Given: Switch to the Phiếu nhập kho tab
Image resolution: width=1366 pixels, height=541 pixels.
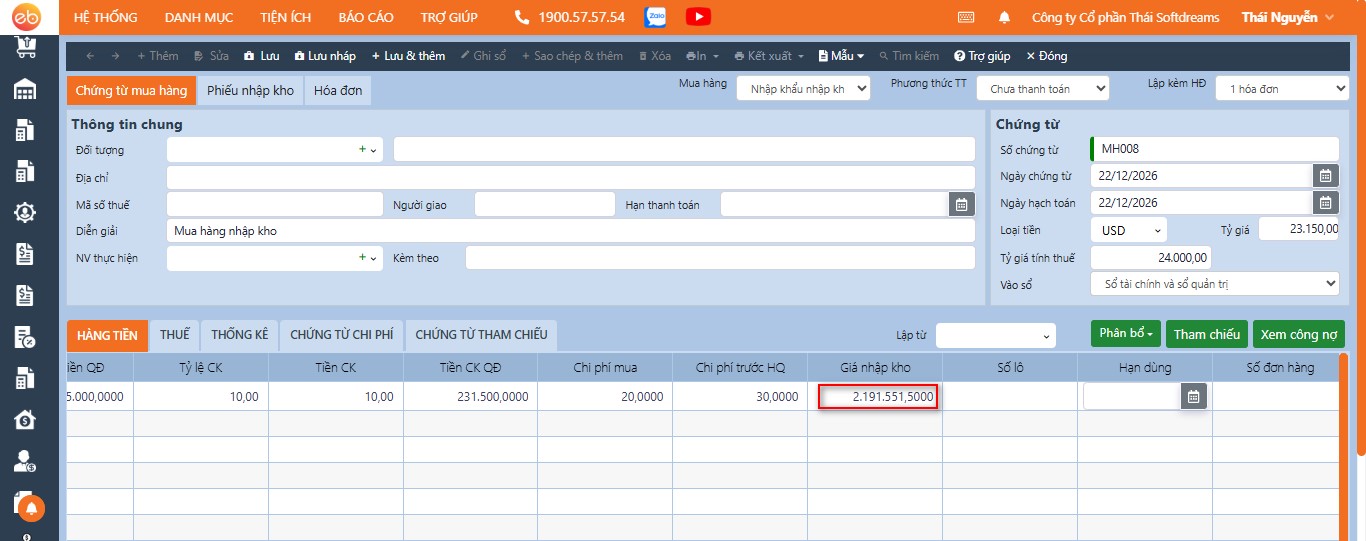Looking at the screenshot, I should pyautogui.click(x=250, y=90).
